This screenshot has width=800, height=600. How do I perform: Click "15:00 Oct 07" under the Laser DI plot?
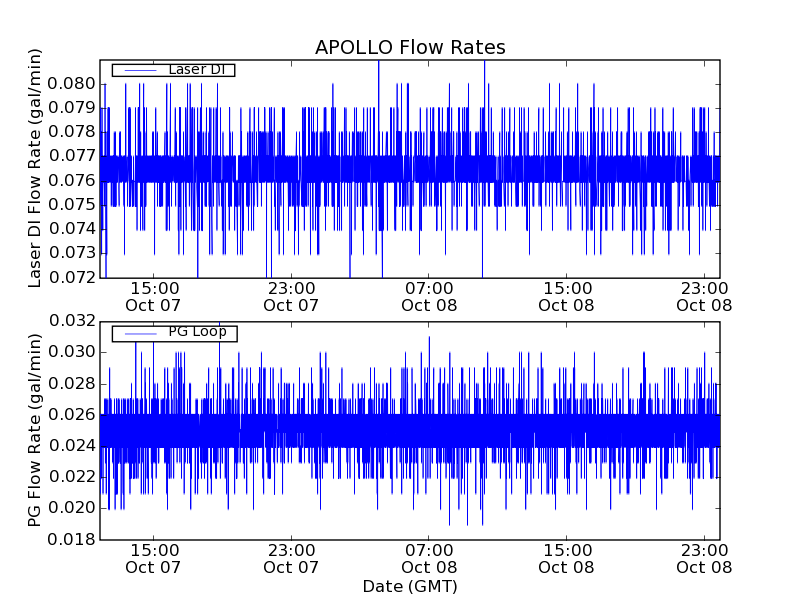(x=154, y=297)
